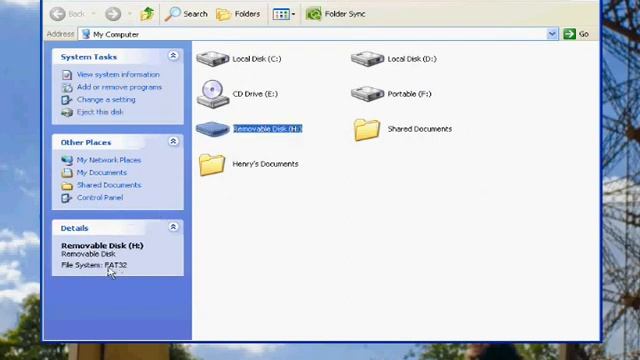
Task: Click the My Network Places icon
Action: pyautogui.click(x=67, y=160)
